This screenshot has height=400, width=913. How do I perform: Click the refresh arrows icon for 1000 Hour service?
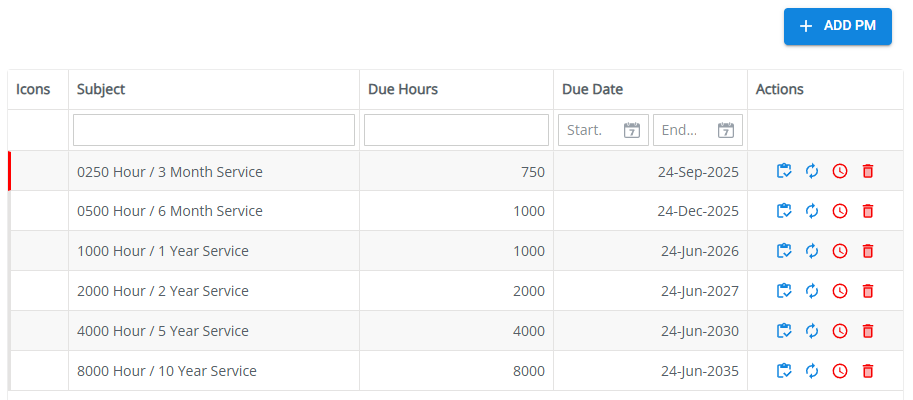[812, 251]
